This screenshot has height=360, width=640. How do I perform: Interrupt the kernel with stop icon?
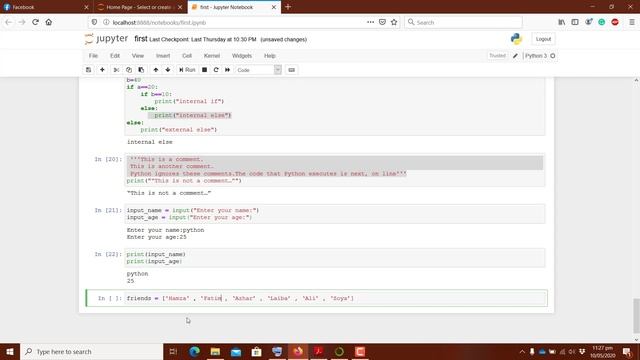tap(204, 70)
